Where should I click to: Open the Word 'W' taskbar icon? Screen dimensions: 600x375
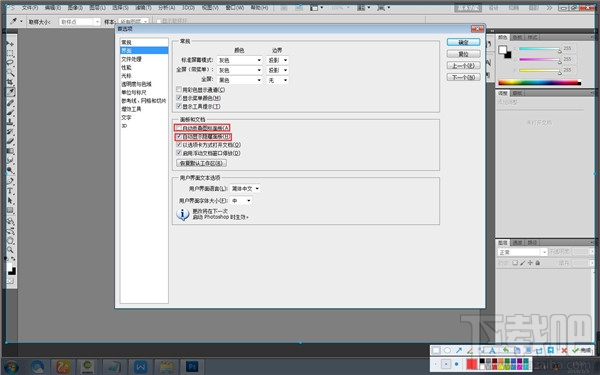(140, 367)
